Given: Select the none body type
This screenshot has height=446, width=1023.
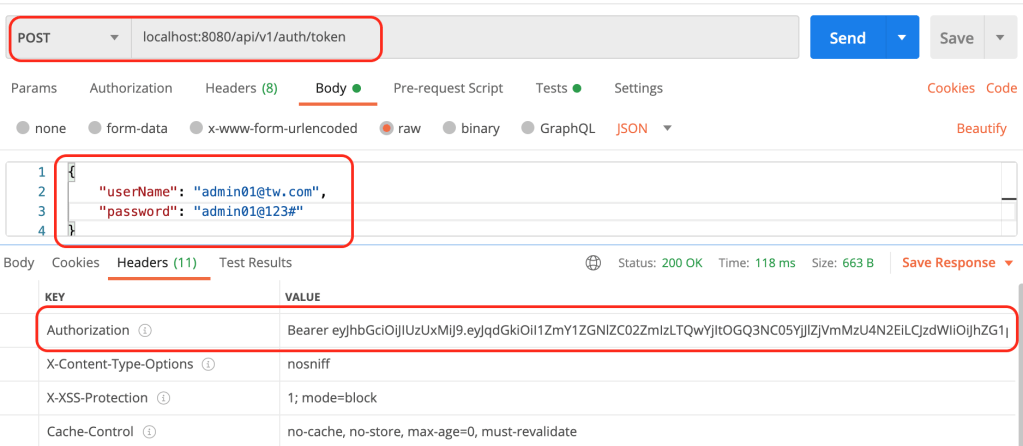Looking at the screenshot, I should [23, 129].
